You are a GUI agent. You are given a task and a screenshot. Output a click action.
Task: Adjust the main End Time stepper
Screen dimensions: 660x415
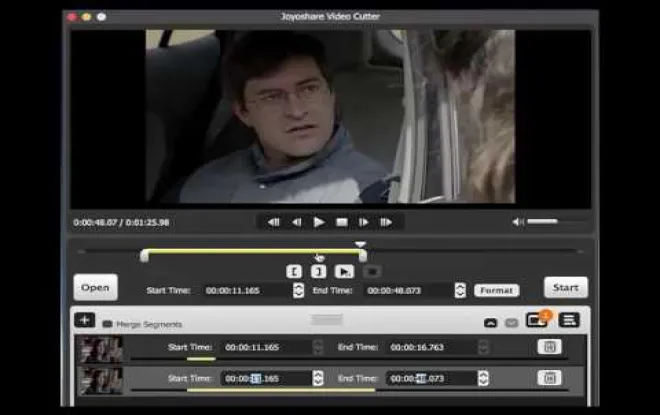point(460,290)
